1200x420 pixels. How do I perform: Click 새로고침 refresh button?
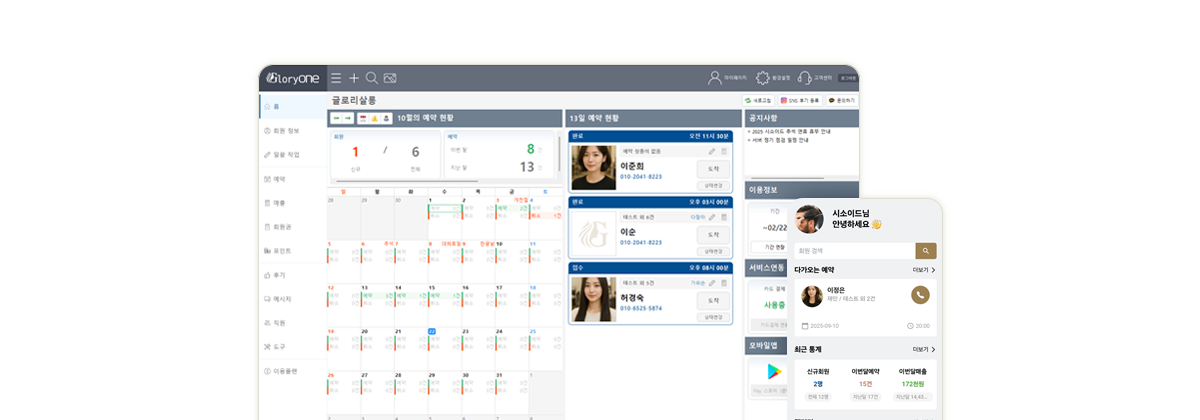tap(758, 100)
